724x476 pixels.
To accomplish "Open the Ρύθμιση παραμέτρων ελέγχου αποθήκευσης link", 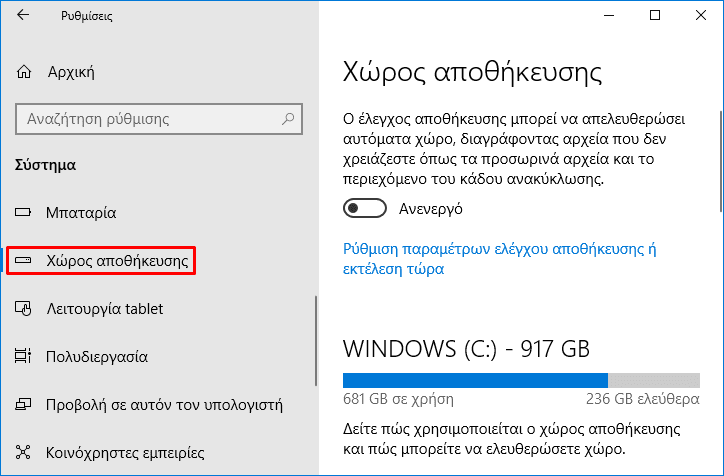I will pyautogui.click(x=500, y=259).
